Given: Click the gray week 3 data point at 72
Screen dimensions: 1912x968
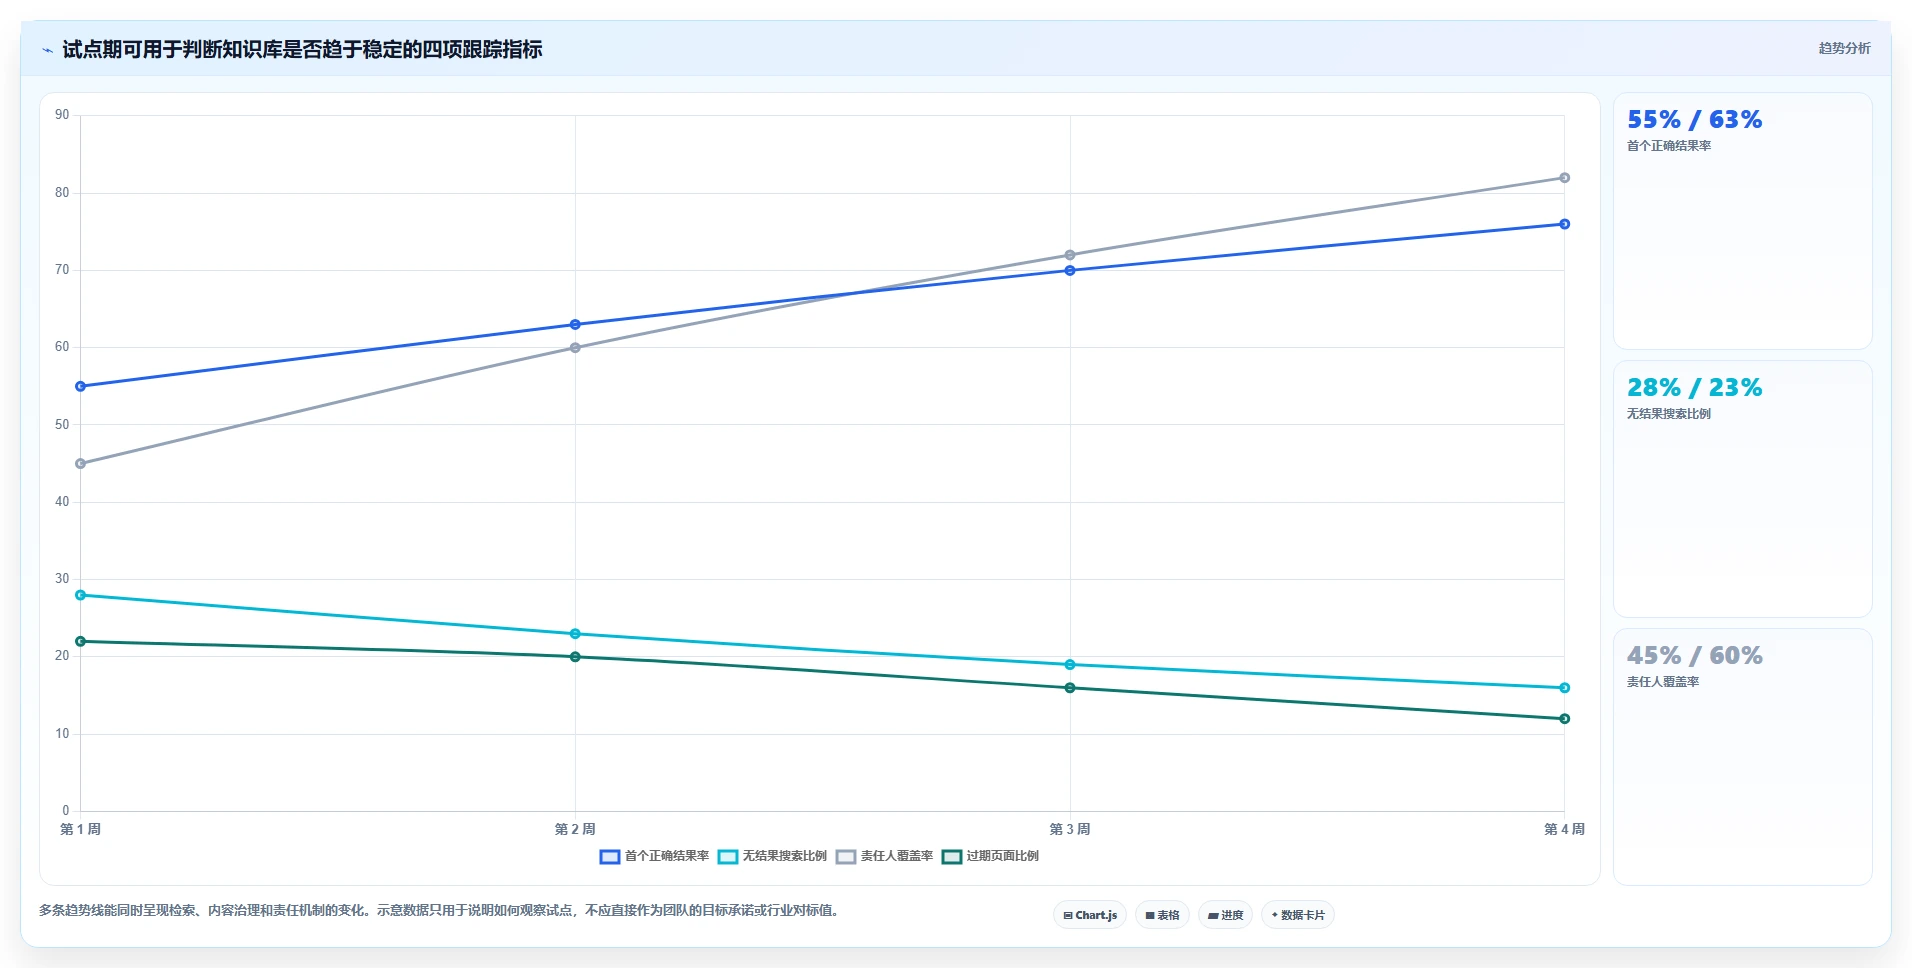Looking at the screenshot, I should click(1070, 255).
